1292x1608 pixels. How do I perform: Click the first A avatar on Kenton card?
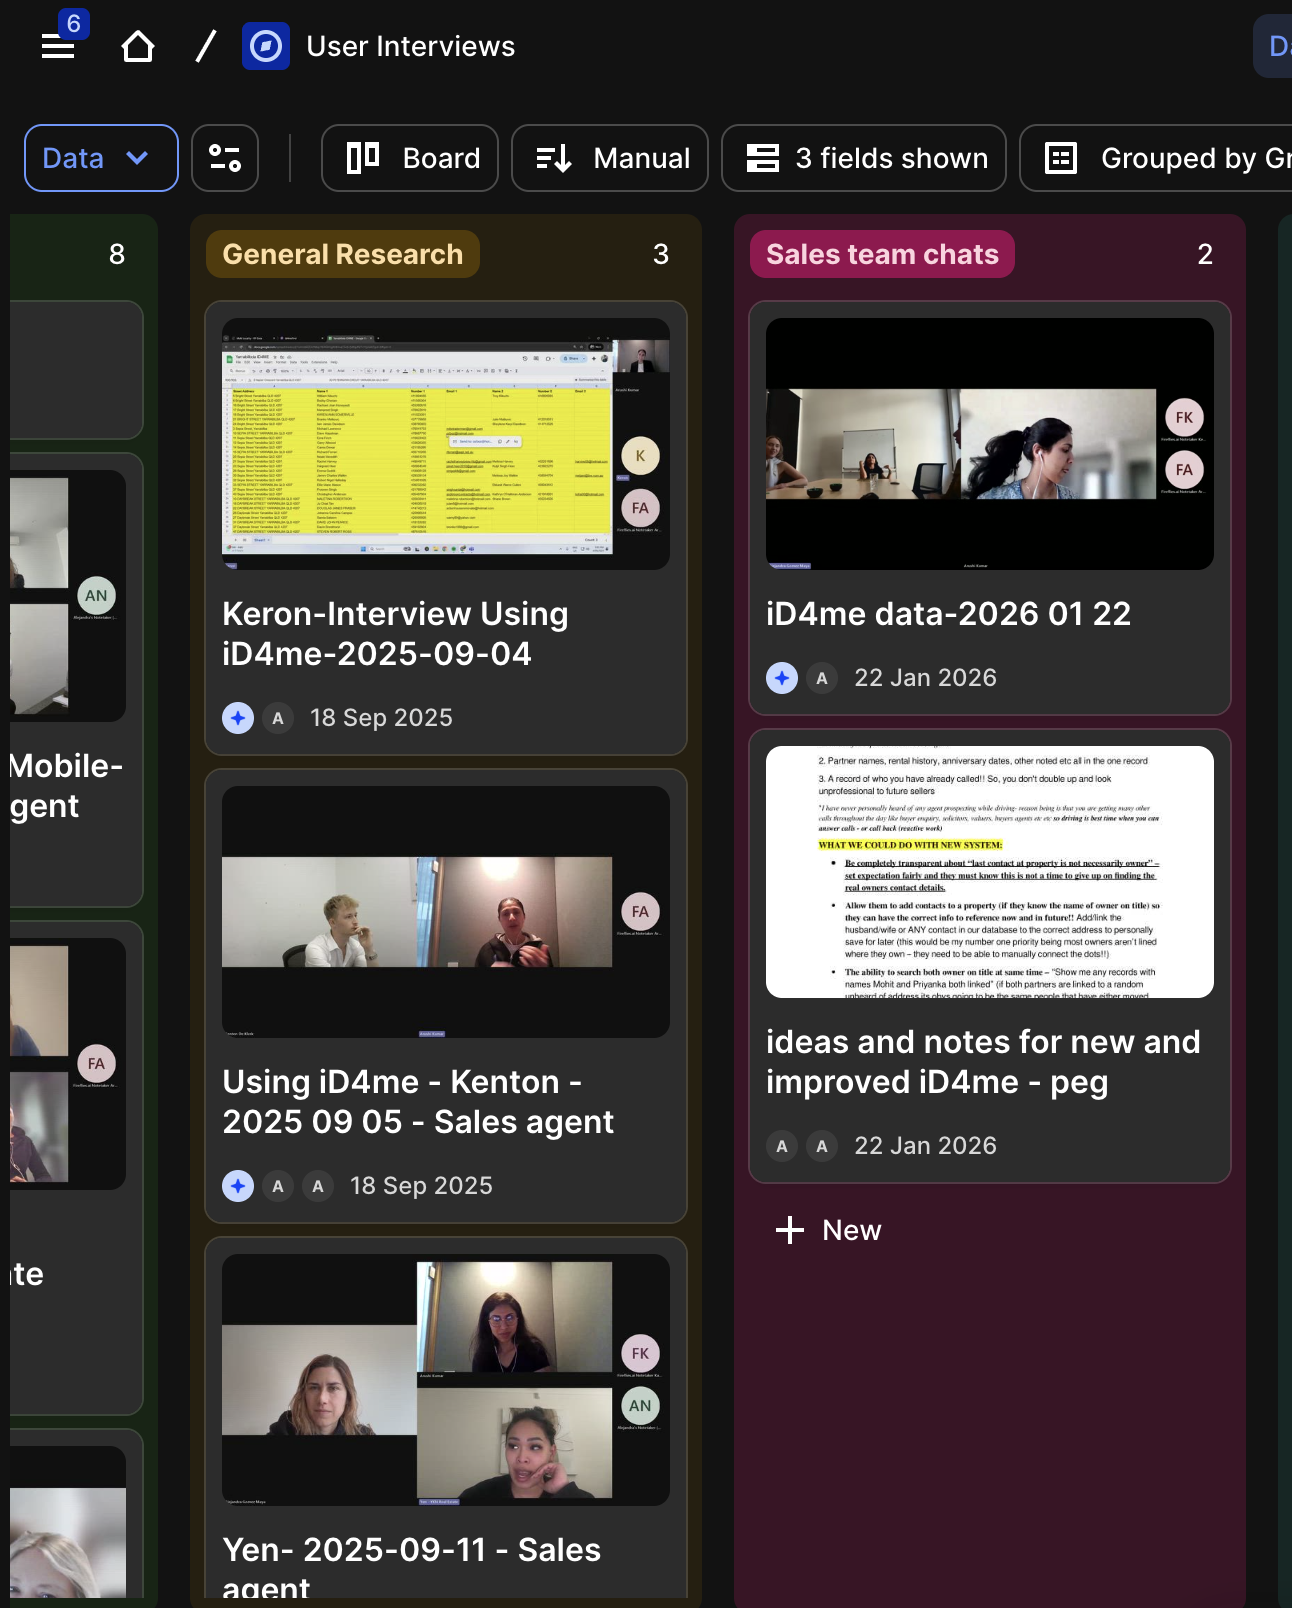click(x=278, y=1186)
